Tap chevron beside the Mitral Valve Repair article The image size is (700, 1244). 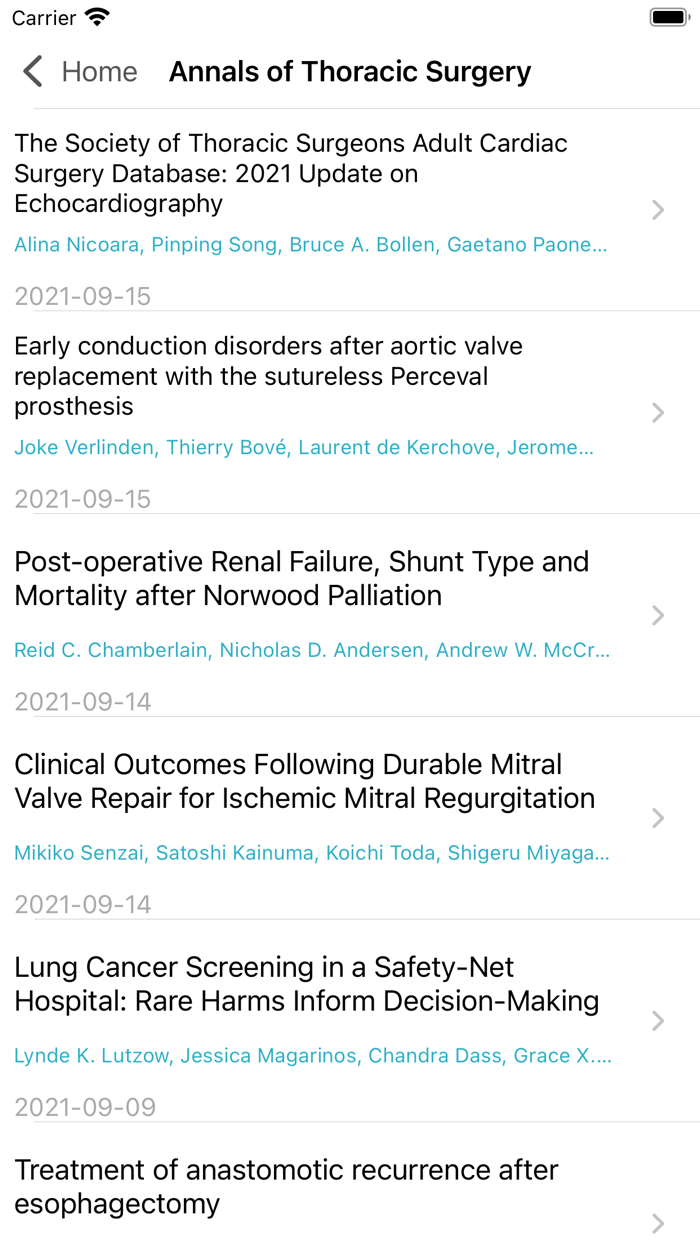(658, 818)
